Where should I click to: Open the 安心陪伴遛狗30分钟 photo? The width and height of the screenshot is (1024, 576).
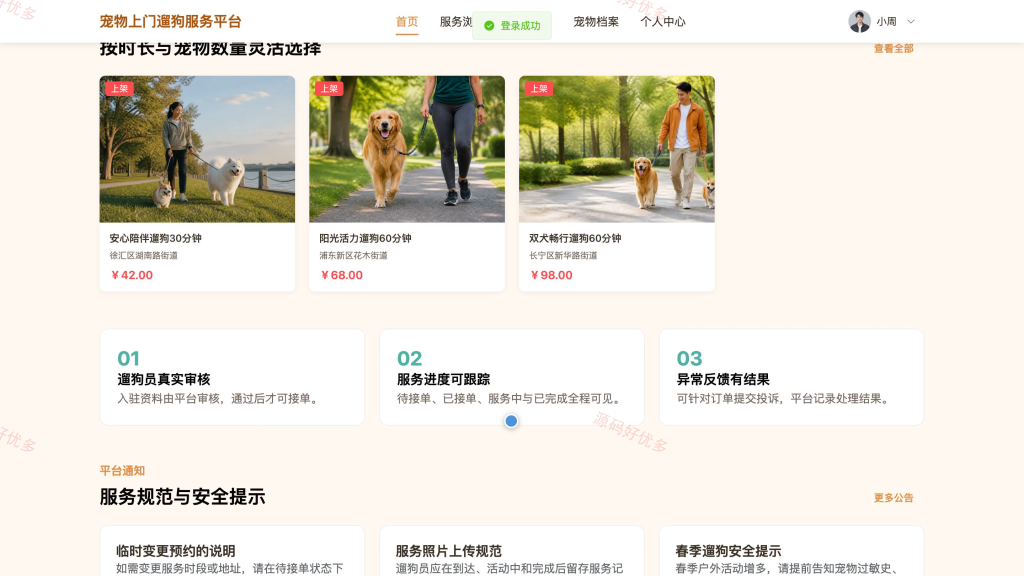(x=197, y=149)
